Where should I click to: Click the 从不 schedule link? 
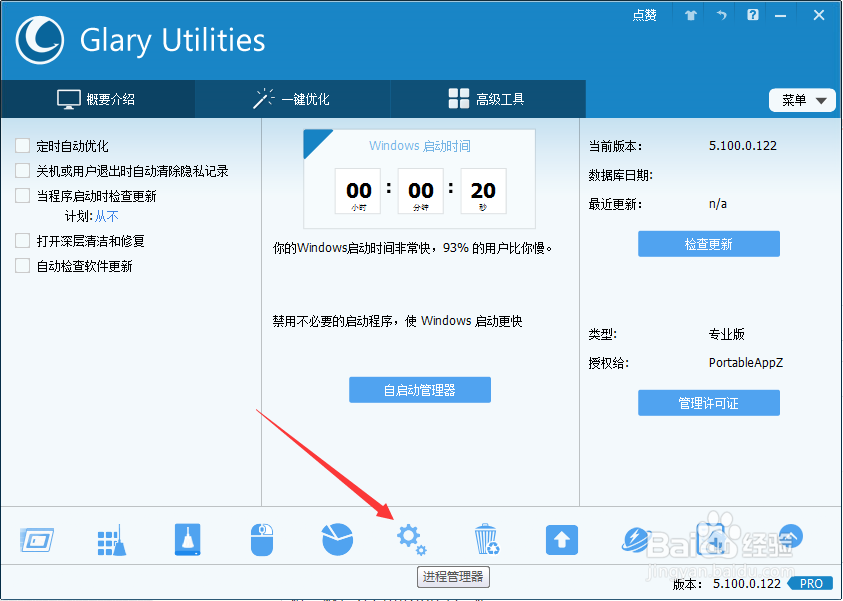106,217
